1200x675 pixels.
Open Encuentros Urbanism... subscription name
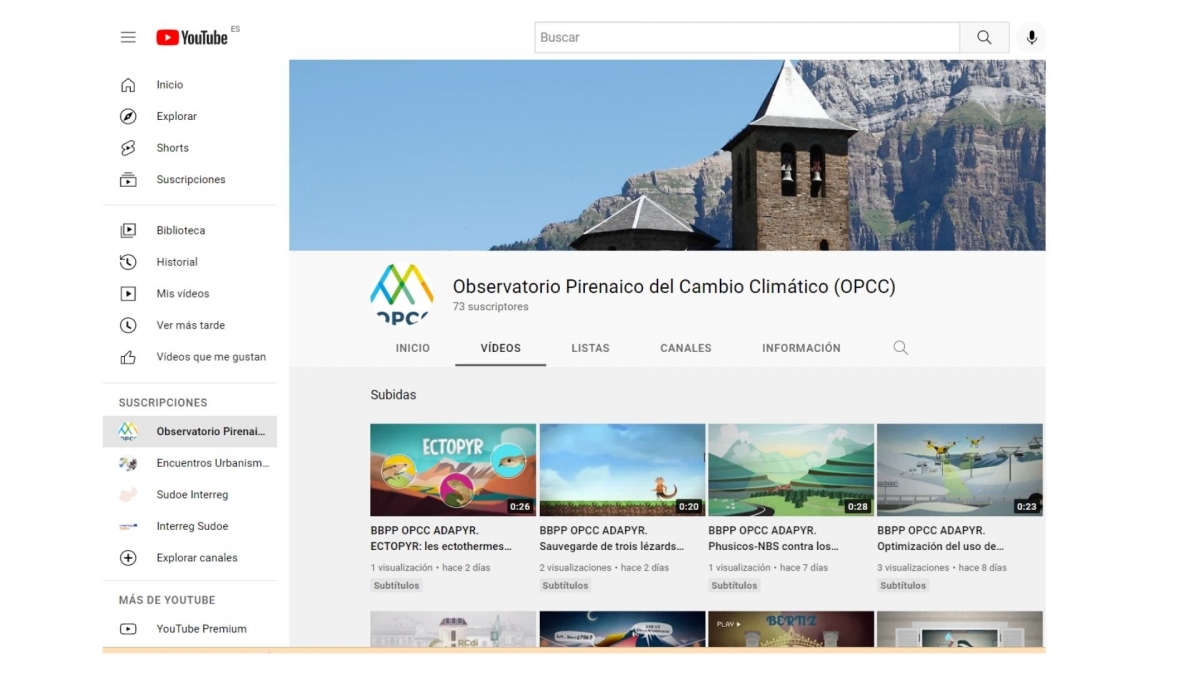click(213, 463)
